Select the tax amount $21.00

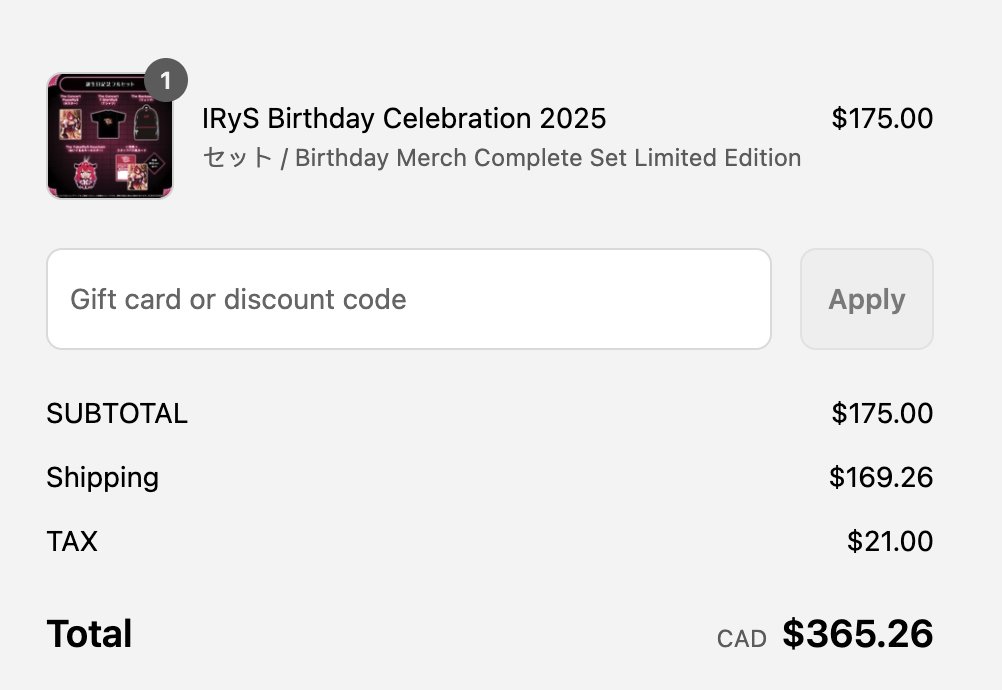tap(889, 542)
